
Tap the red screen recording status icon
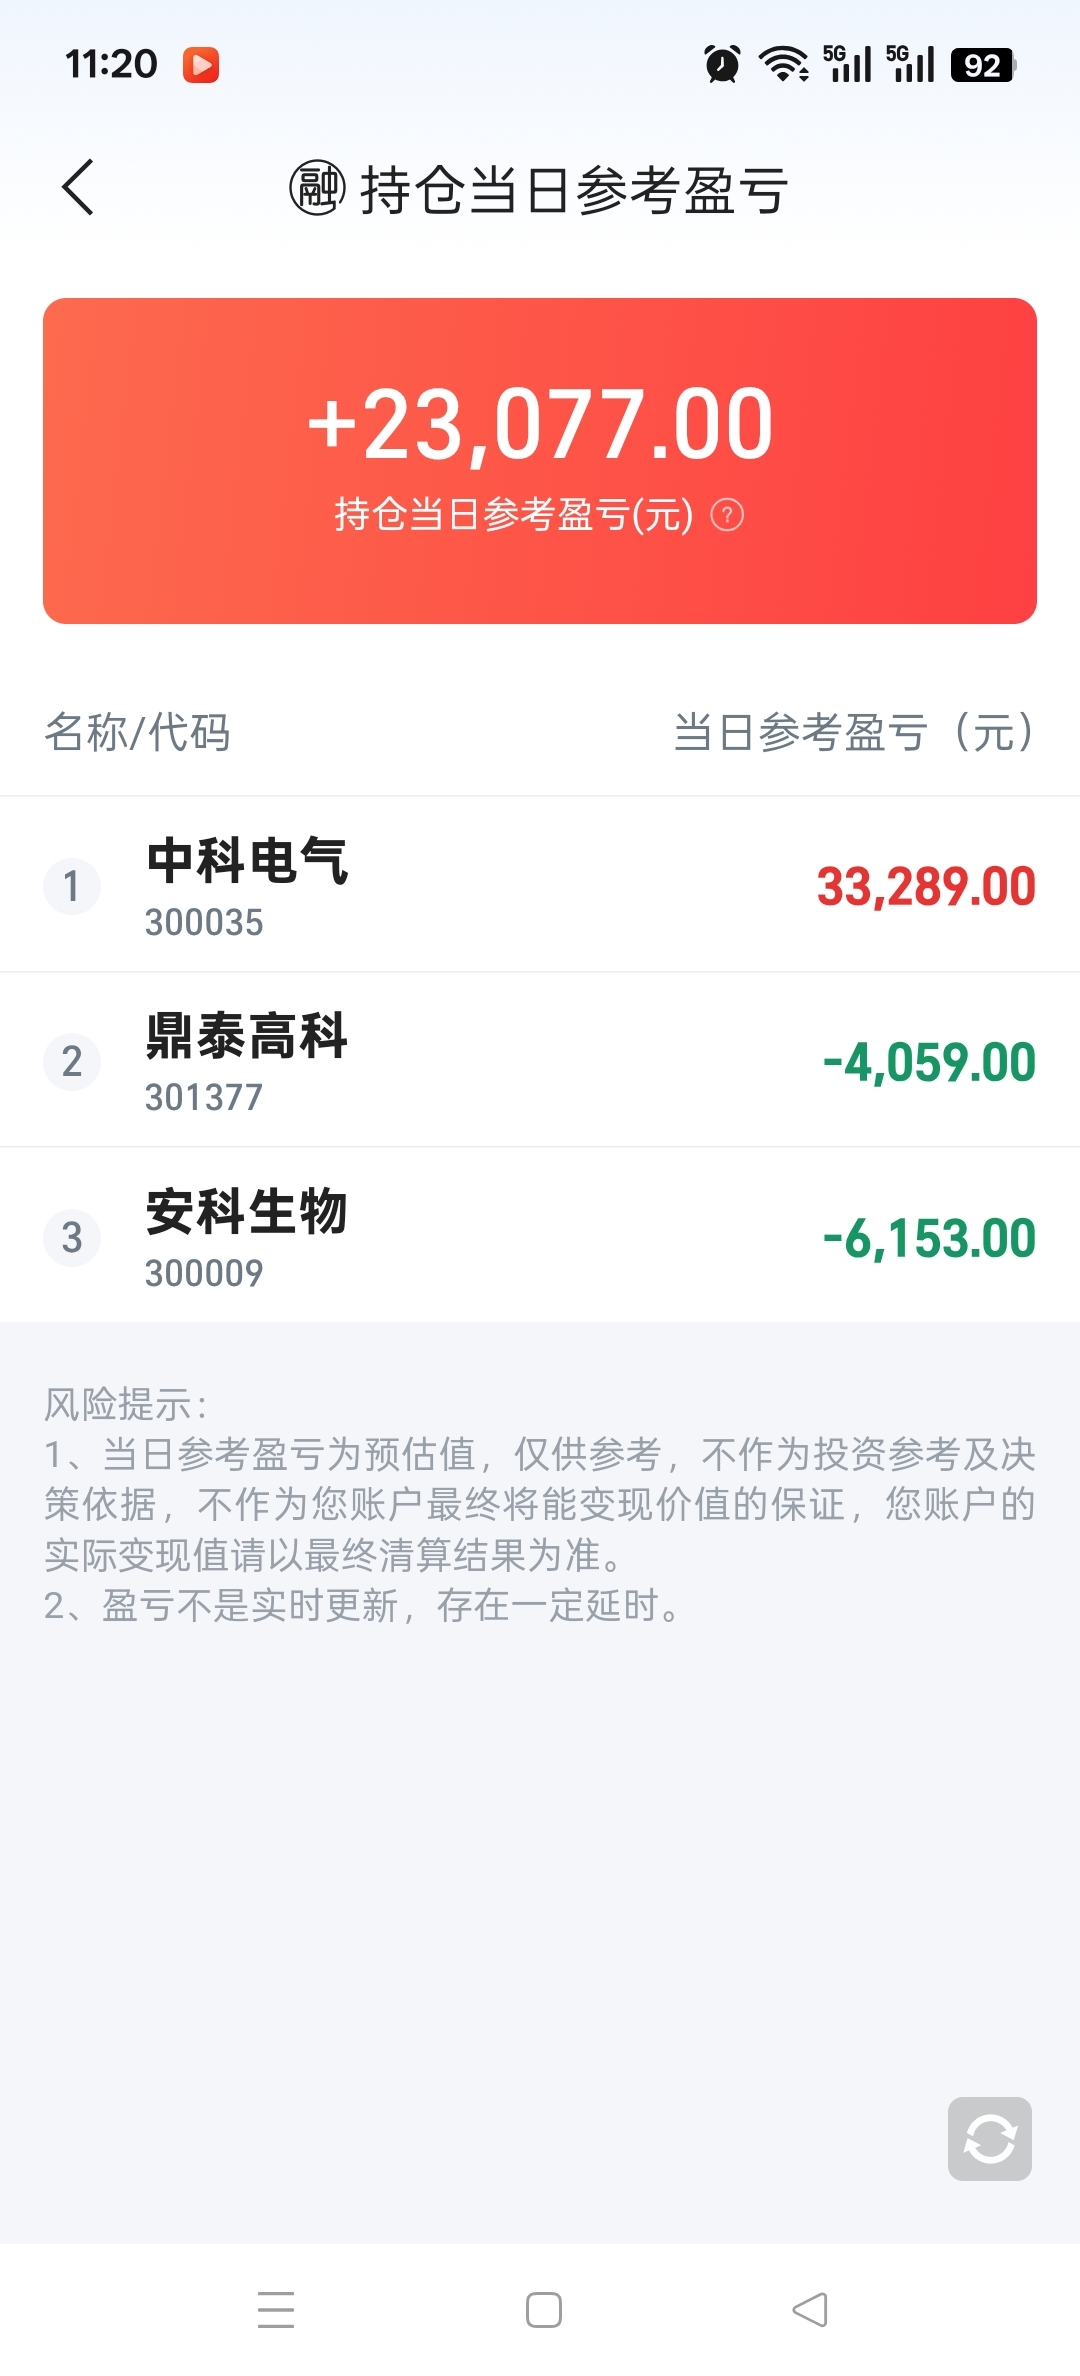click(x=201, y=65)
